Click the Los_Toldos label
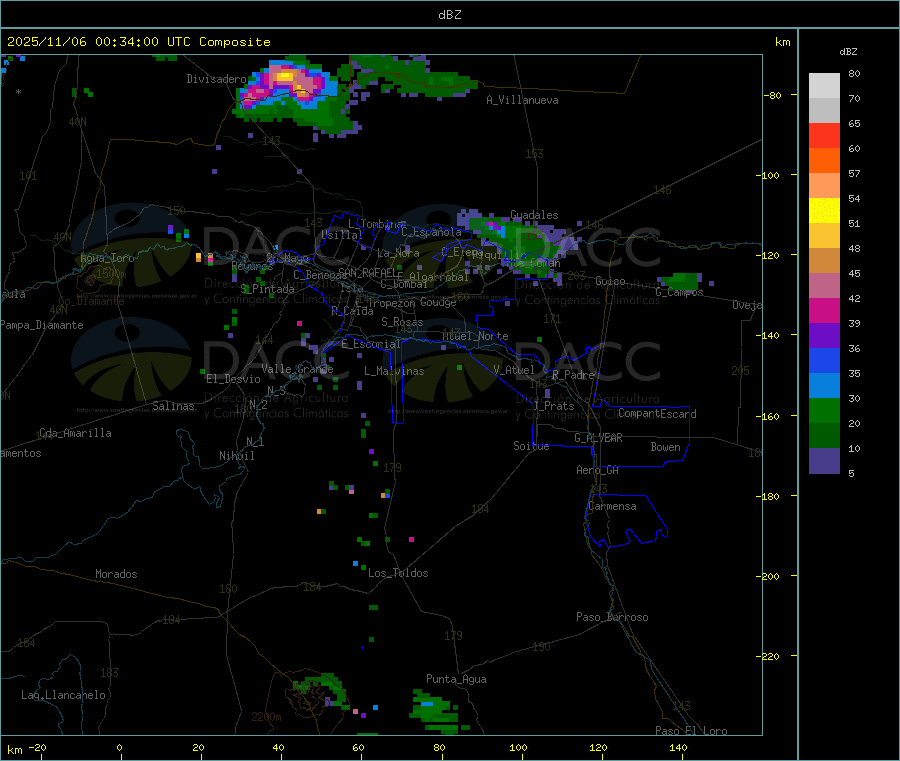900x761 pixels. tap(398, 573)
